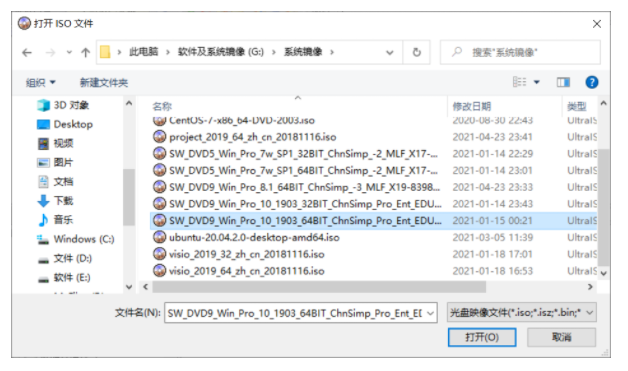
Task: Select 此电脑 in the address path
Action: pyautogui.click(x=143, y=52)
